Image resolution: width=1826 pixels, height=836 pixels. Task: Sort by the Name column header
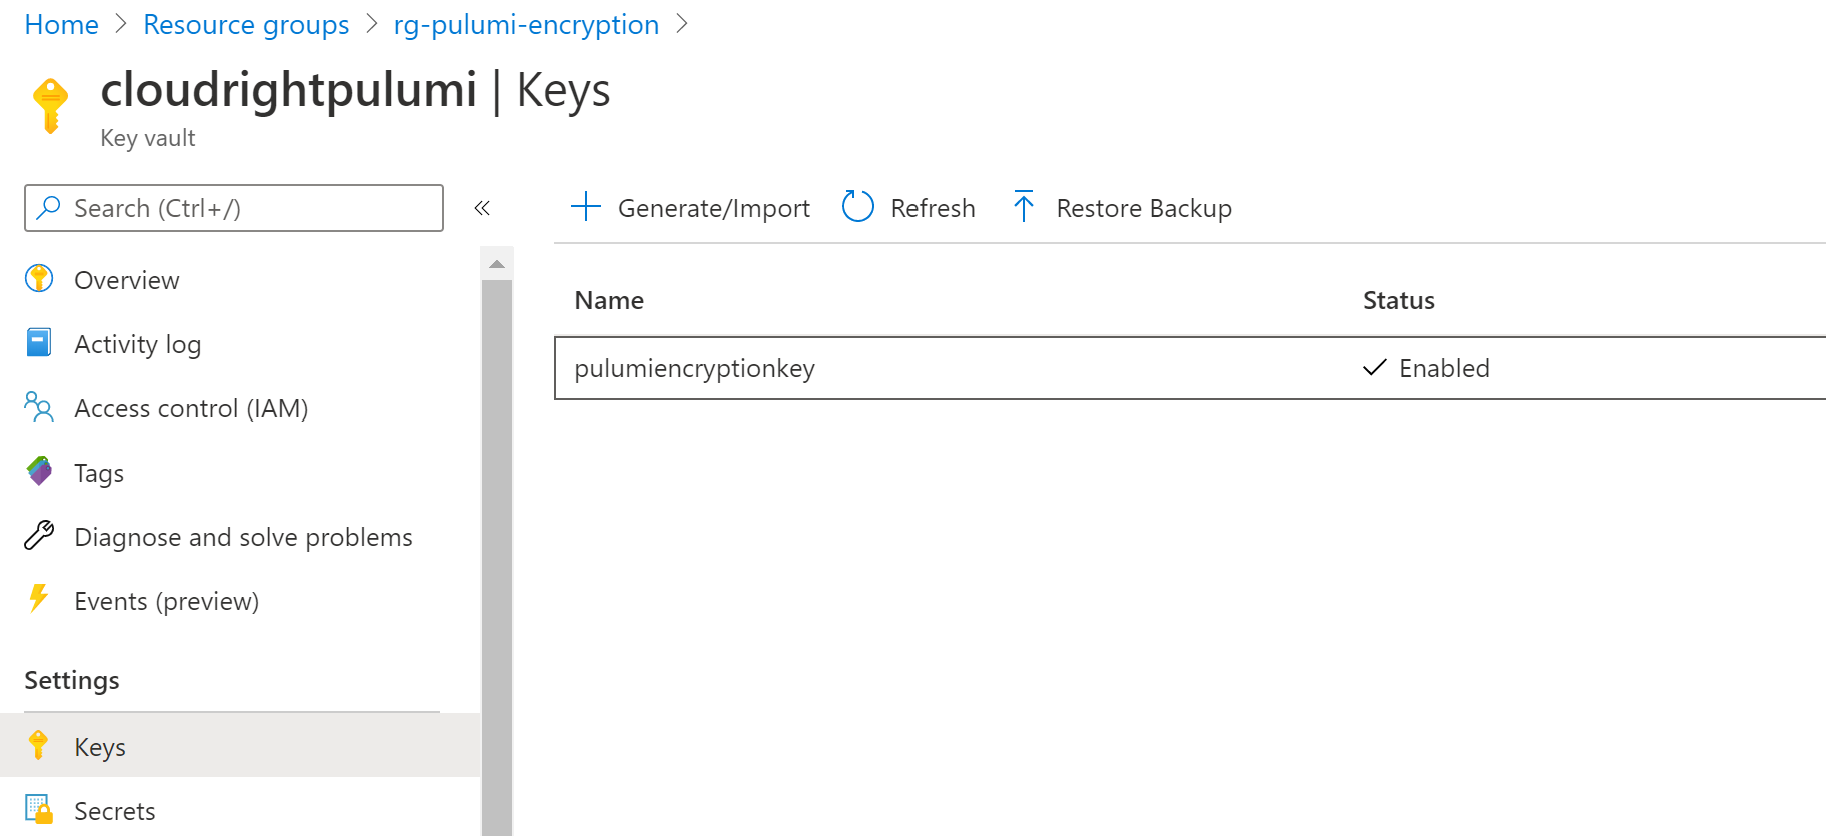(609, 300)
